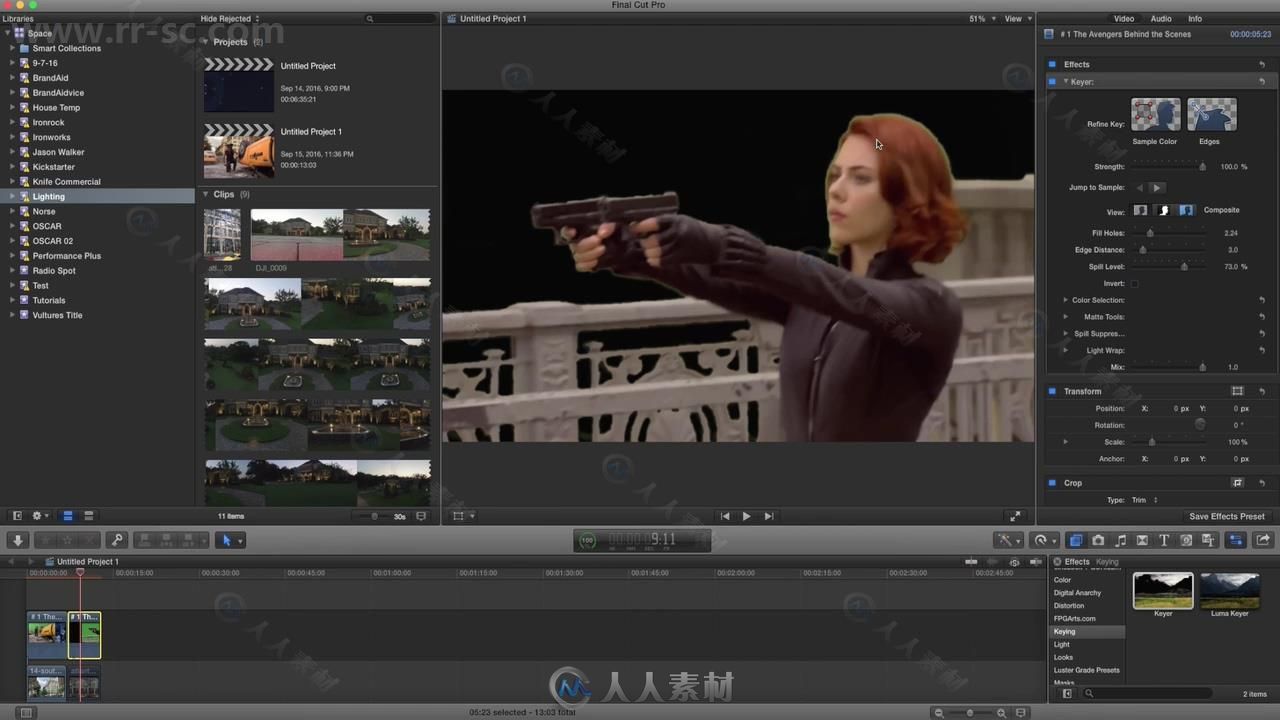
Task: Switch to the Info inspector tab
Action: pyautogui.click(x=1195, y=19)
